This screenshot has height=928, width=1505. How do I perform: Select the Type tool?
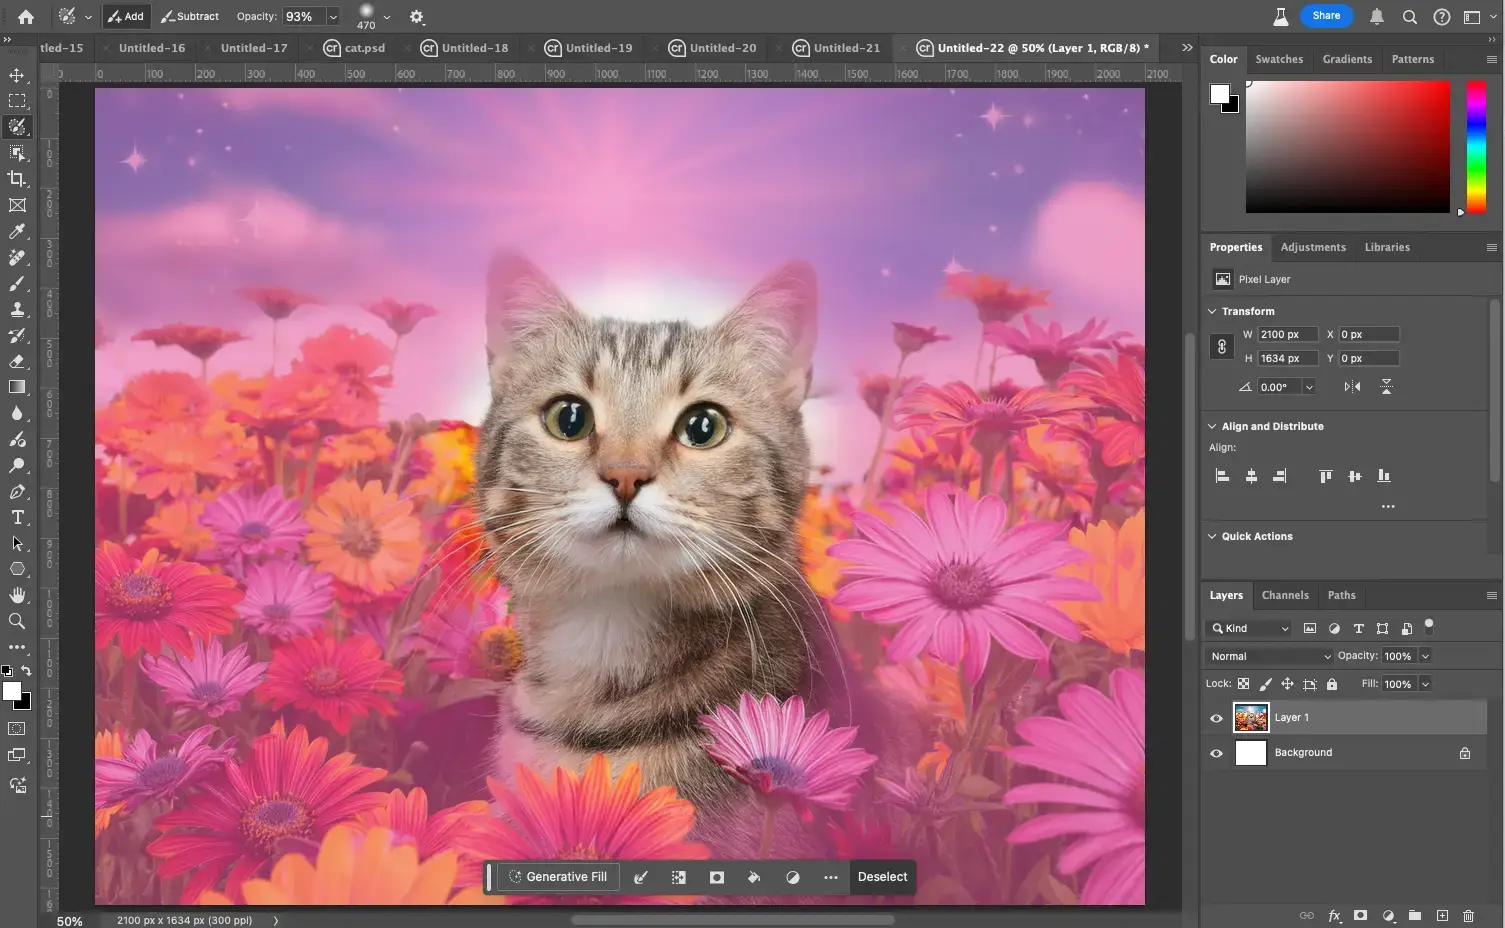click(17, 517)
